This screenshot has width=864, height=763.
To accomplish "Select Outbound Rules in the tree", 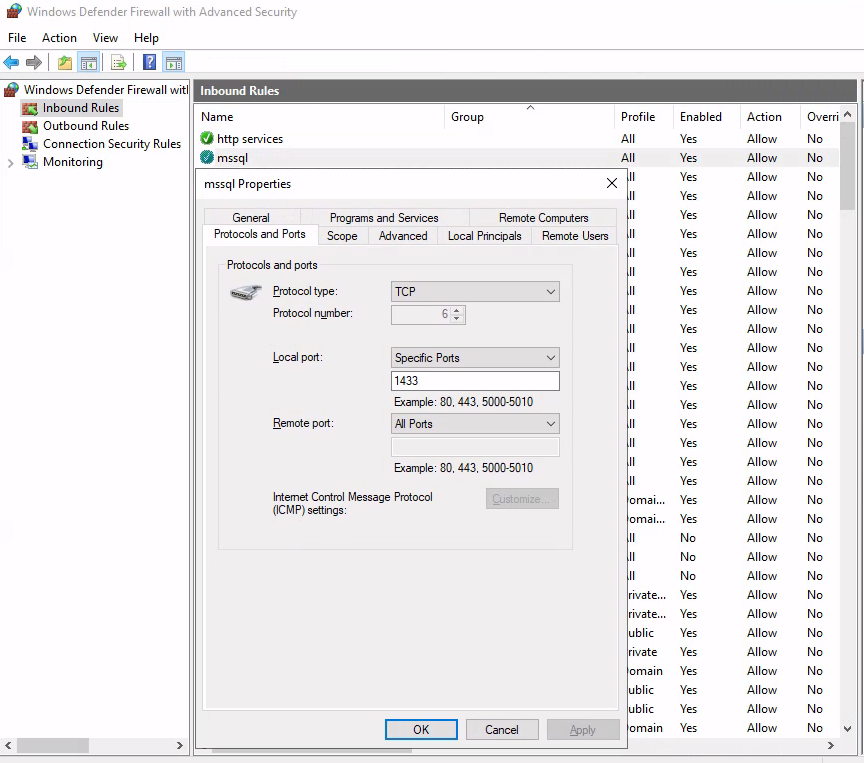I will pos(86,126).
